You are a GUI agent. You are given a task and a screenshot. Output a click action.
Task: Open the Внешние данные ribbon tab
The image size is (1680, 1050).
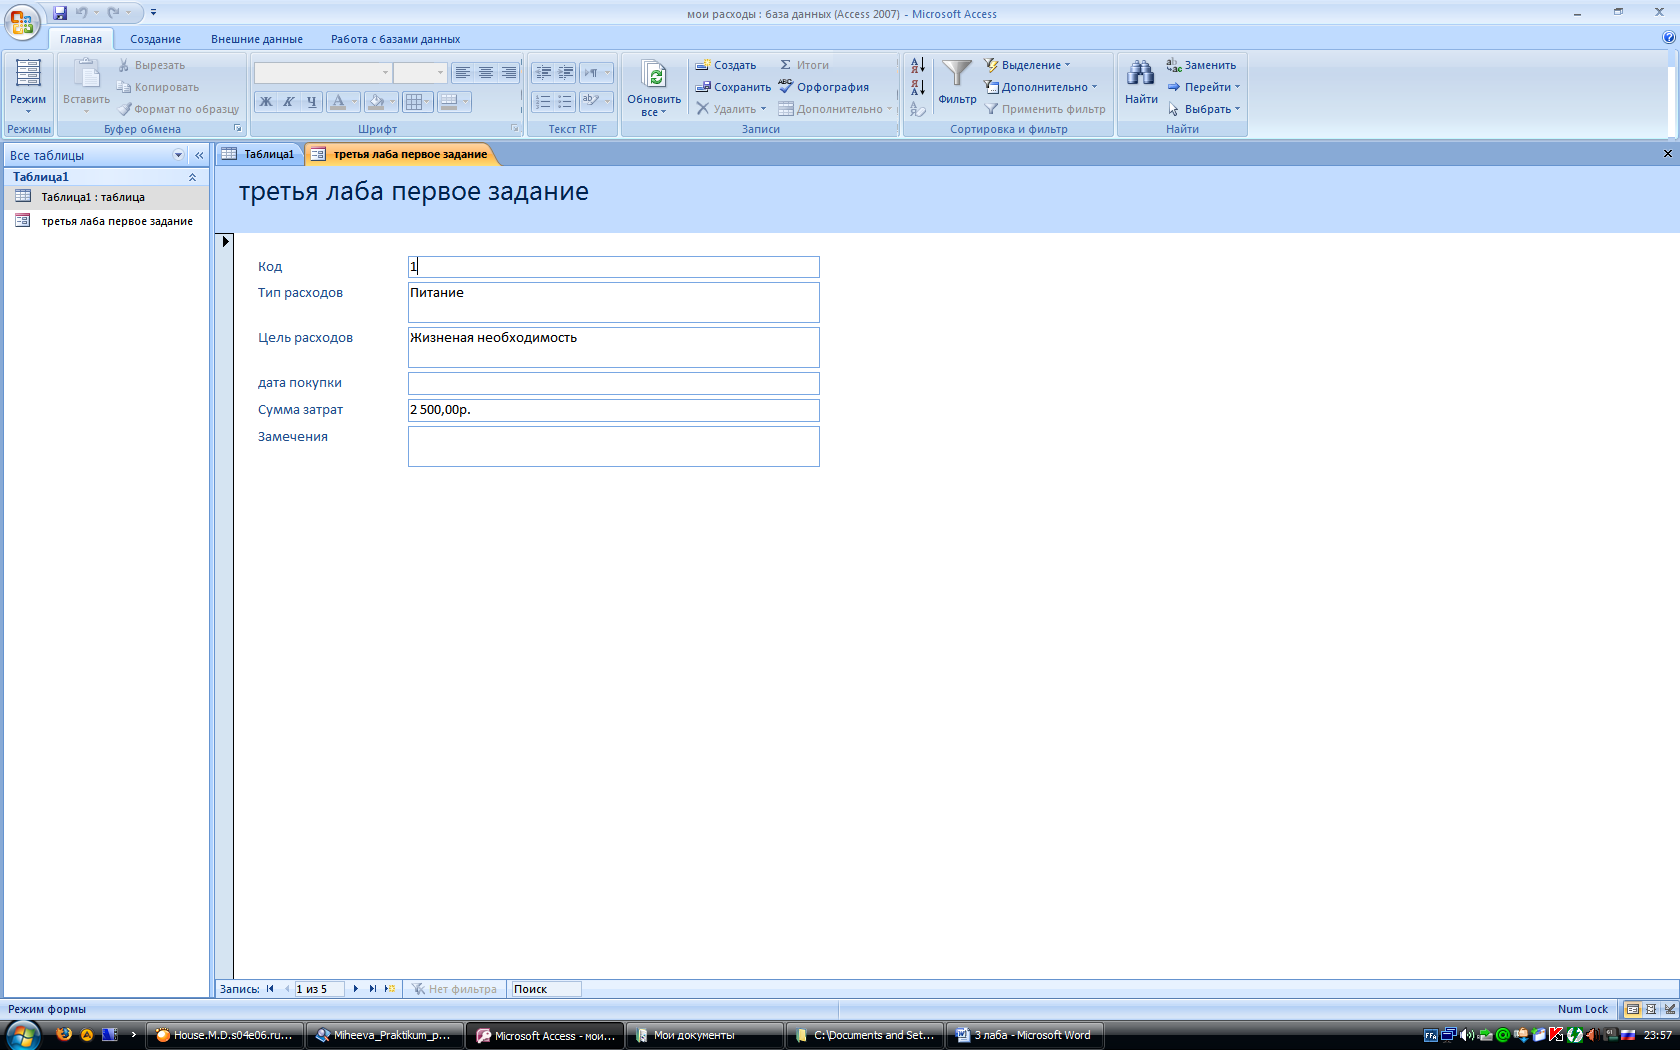pyautogui.click(x=257, y=39)
